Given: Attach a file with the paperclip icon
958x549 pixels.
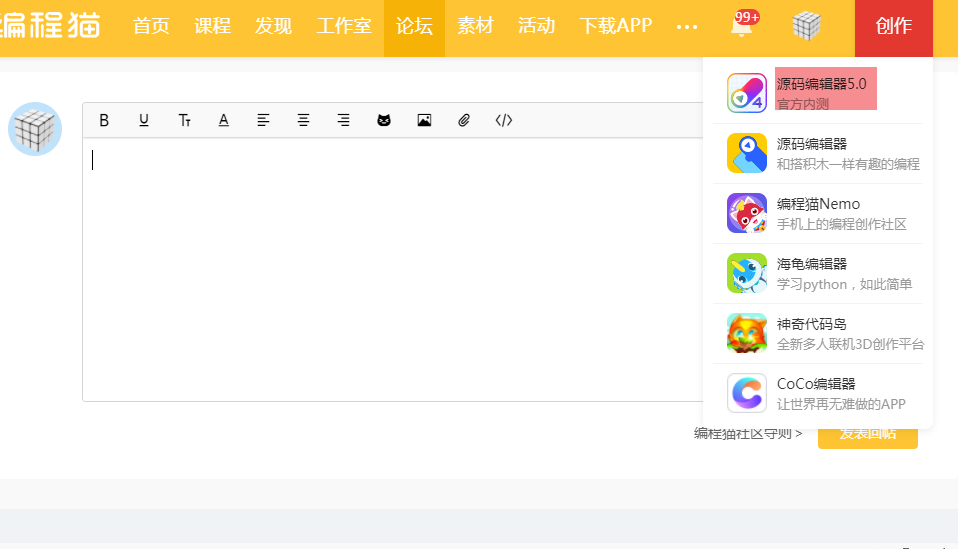Looking at the screenshot, I should 464,120.
